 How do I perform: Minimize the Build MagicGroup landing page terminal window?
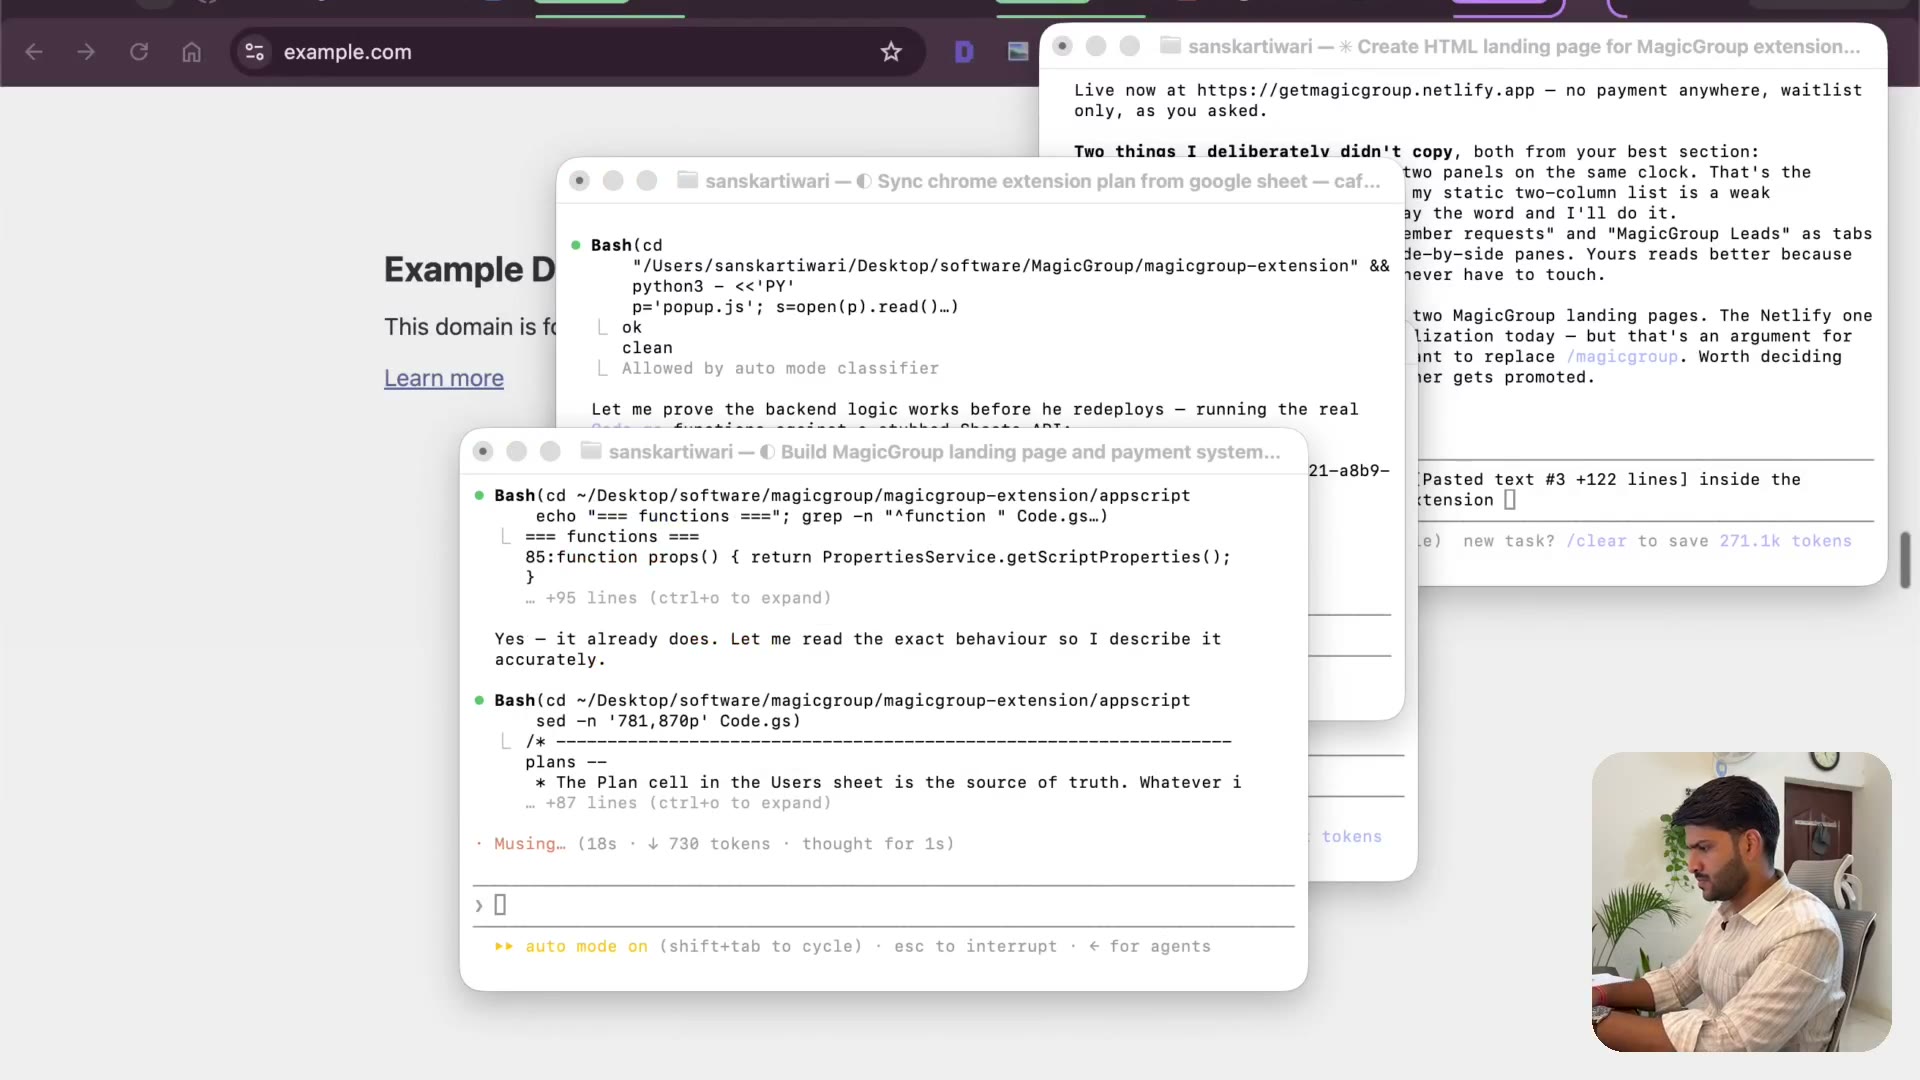click(x=517, y=451)
